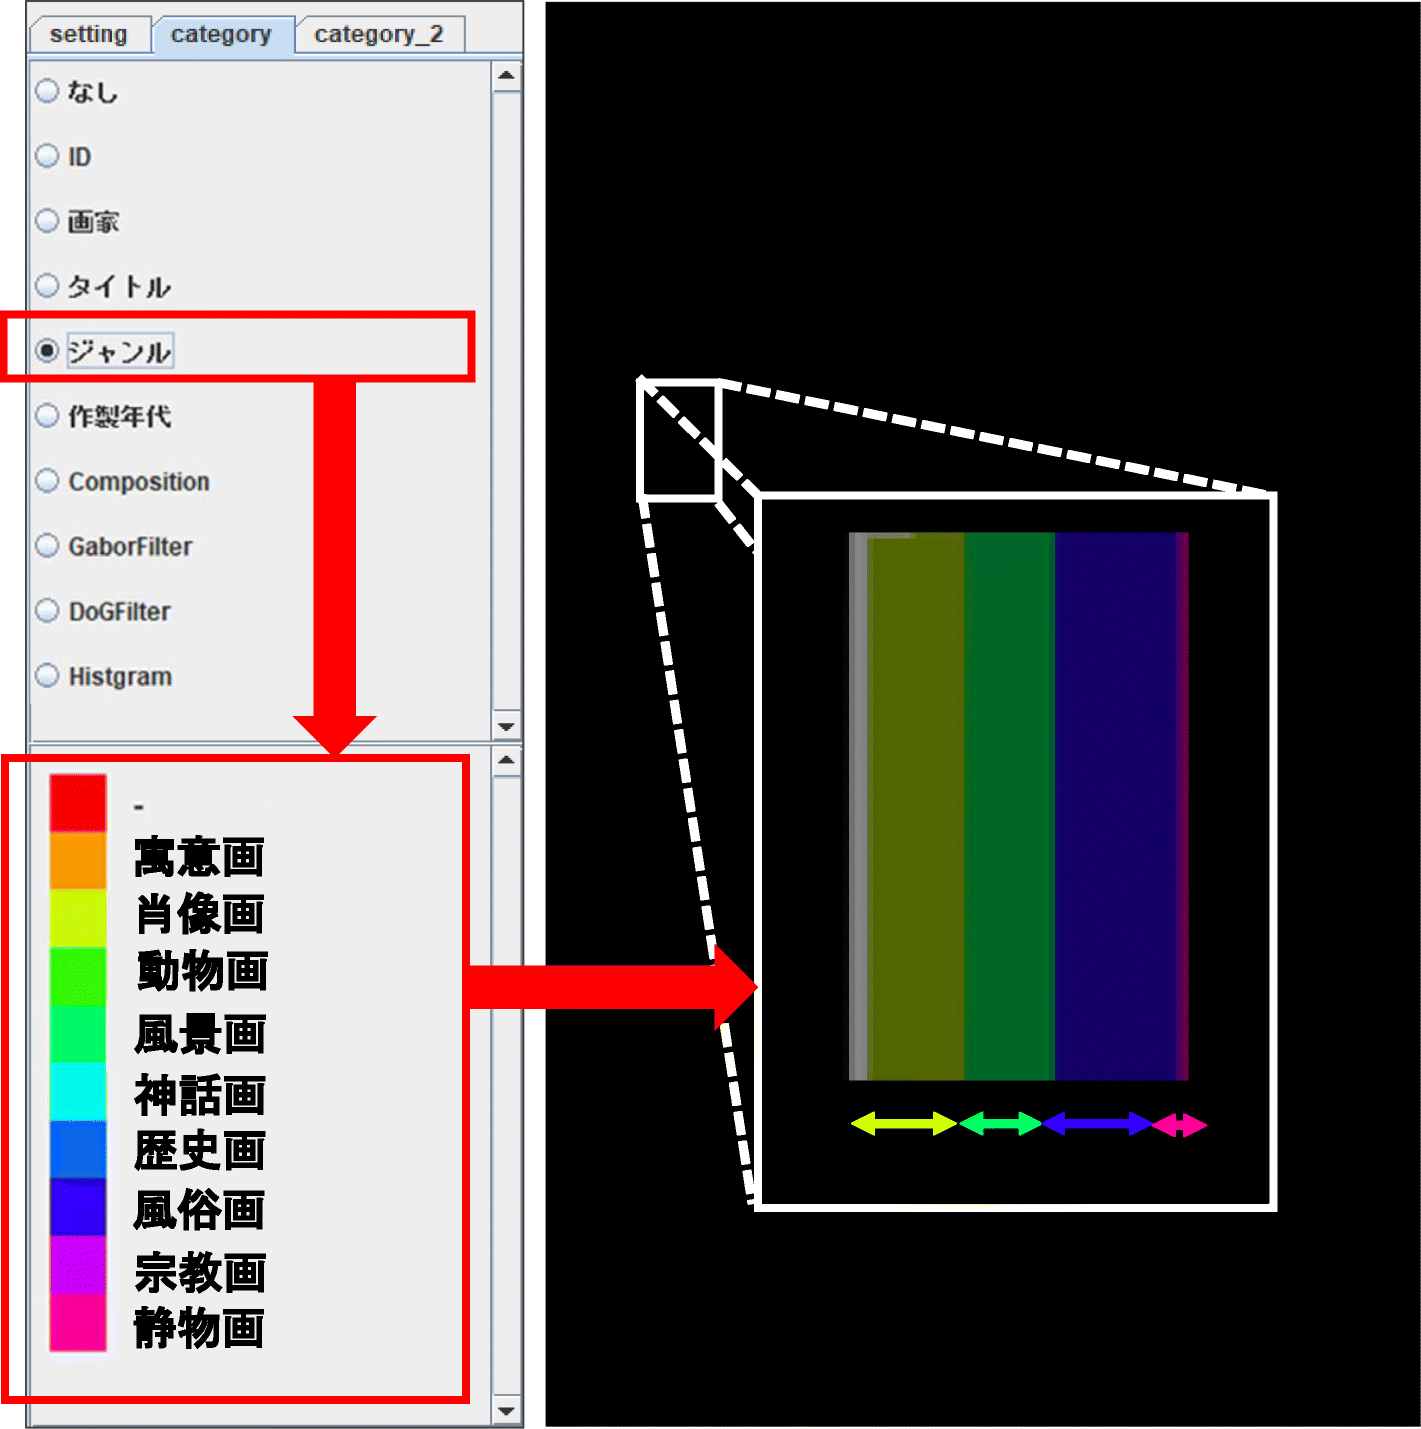1421x1429 pixels.
Task: Click the 動物画 legend label
Action: (x=202, y=971)
